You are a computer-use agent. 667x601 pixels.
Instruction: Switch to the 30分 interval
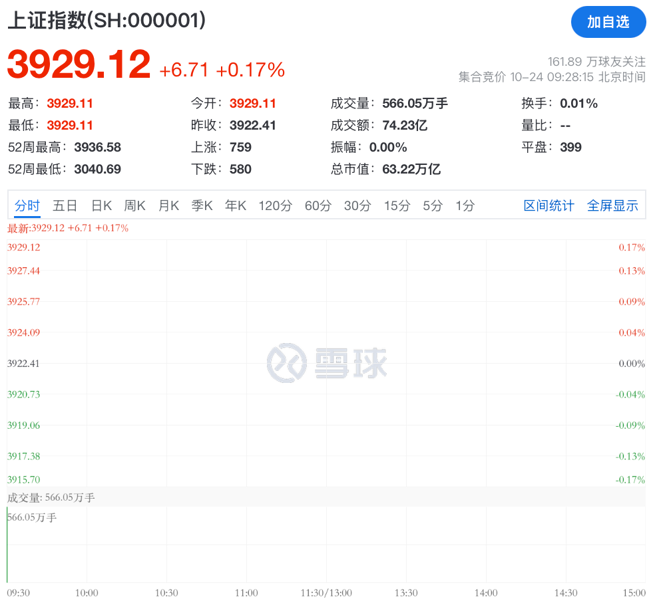tap(357, 206)
